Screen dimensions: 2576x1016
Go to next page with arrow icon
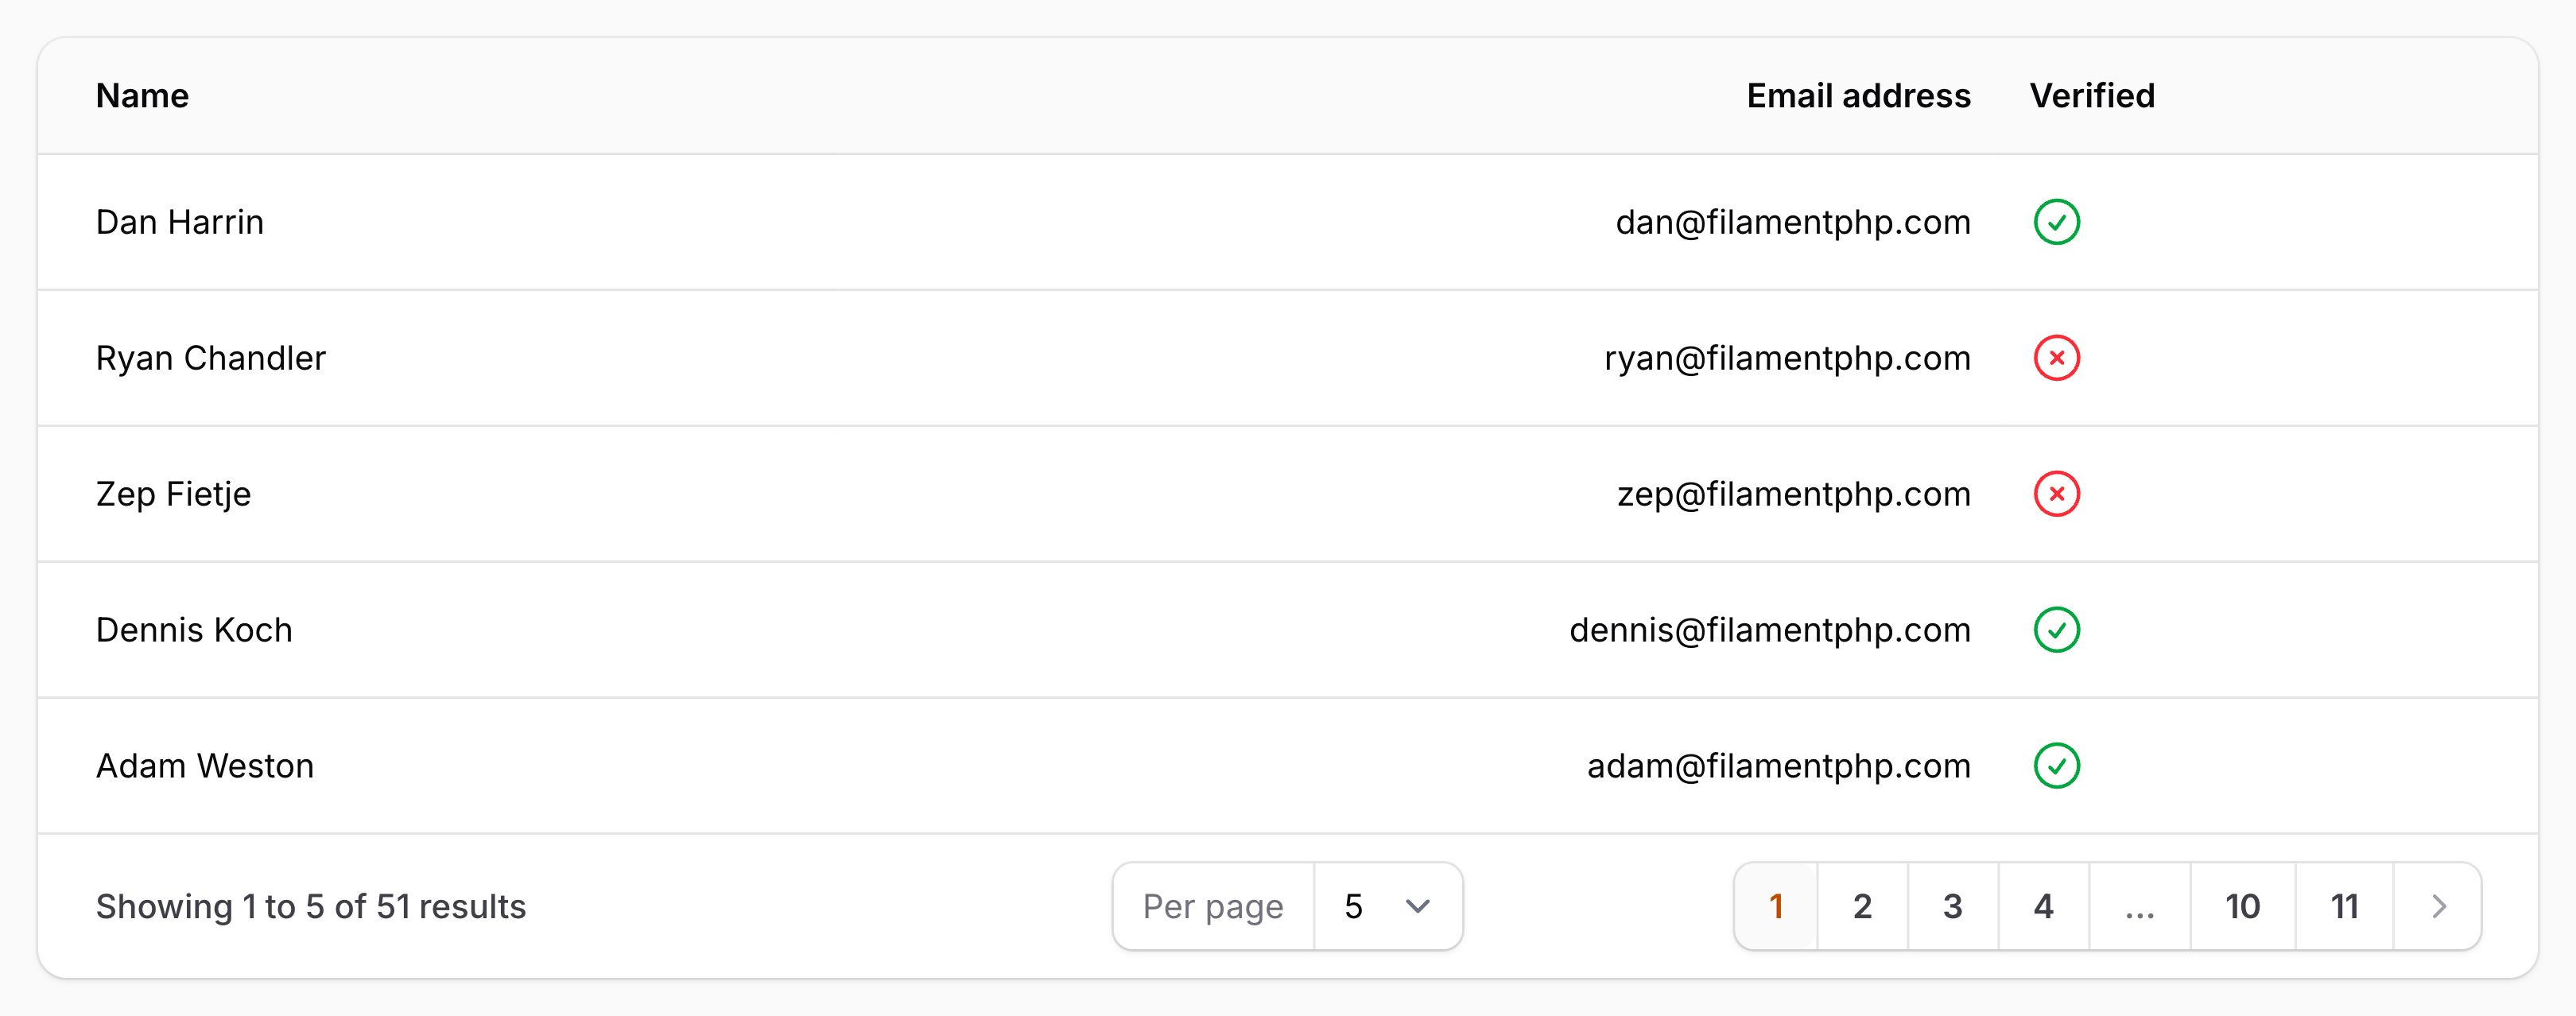point(2438,906)
